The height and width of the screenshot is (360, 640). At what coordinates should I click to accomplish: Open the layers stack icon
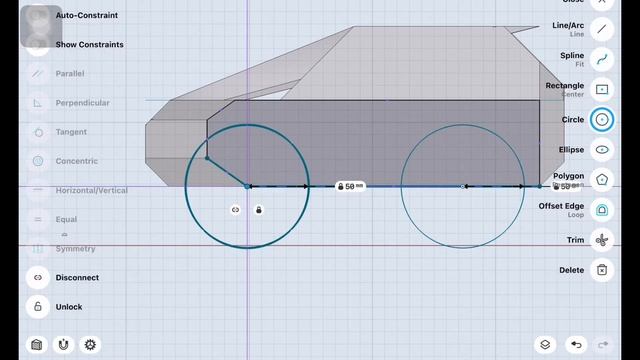(x=545, y=345)
